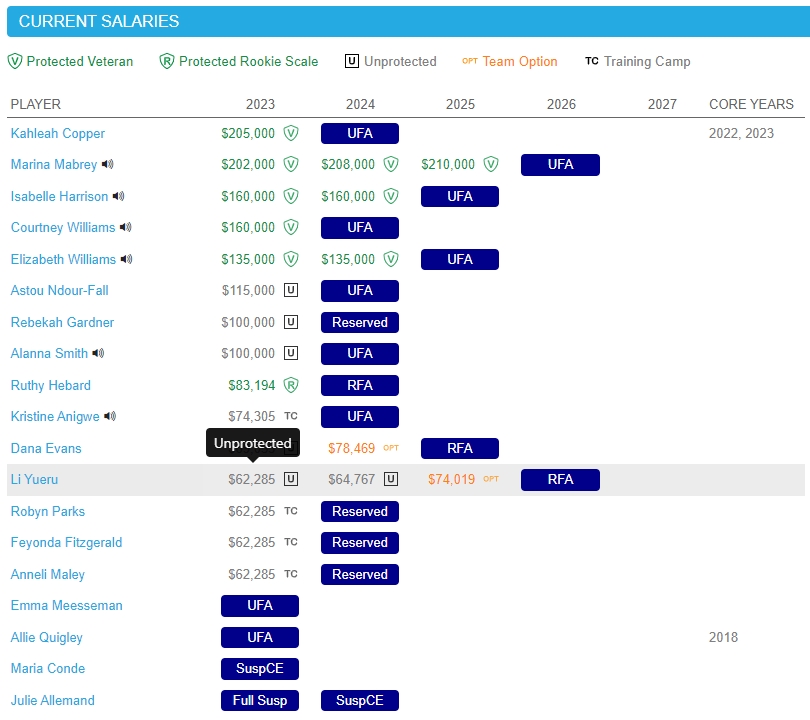Click the speaker icon beside Marina Mabrey

pyautogui.click(x=108, y=165)
